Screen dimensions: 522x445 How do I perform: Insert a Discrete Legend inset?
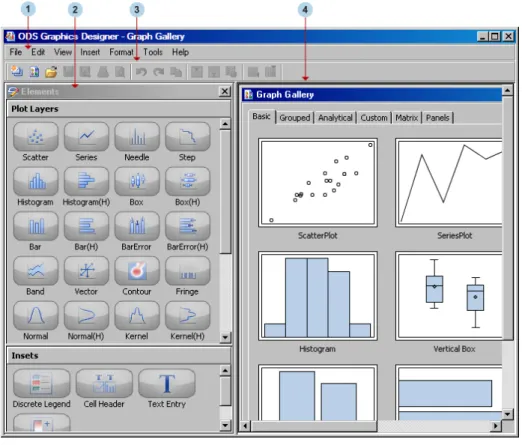[42, 383]
